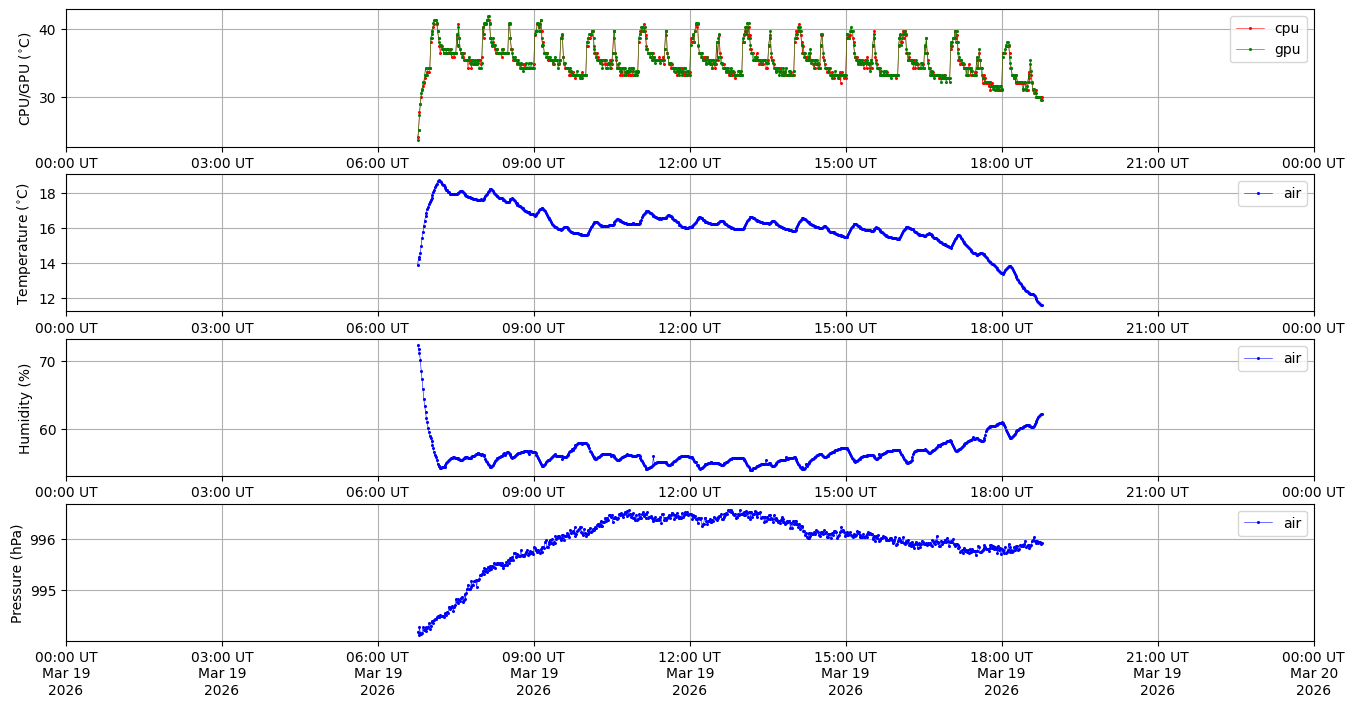Click the Humidity (%) y-axis label
Screen dimensions: 1354x707
tap(25, 408)
